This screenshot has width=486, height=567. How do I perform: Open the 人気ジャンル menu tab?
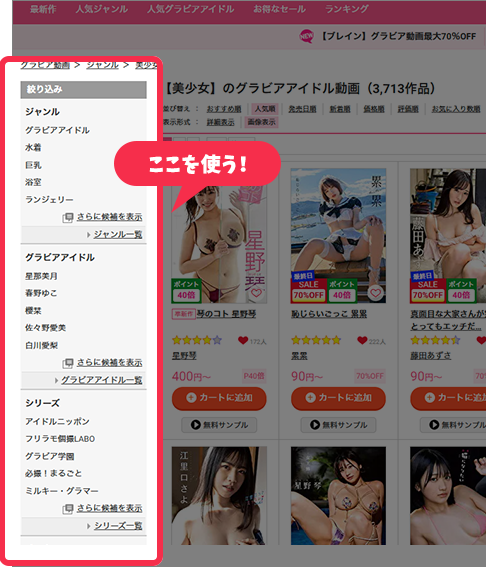pos(101,9)
